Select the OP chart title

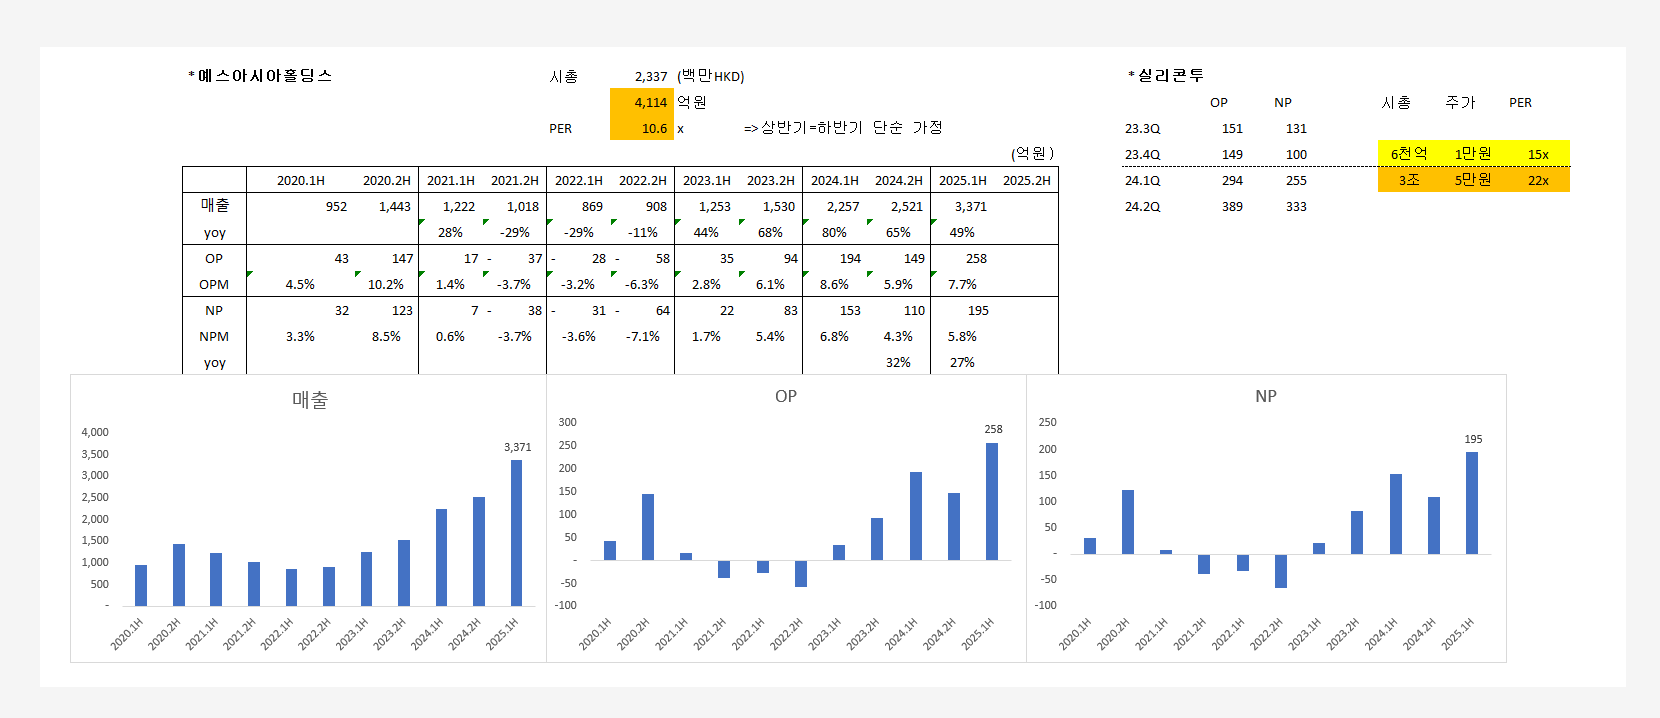point(786,396)
